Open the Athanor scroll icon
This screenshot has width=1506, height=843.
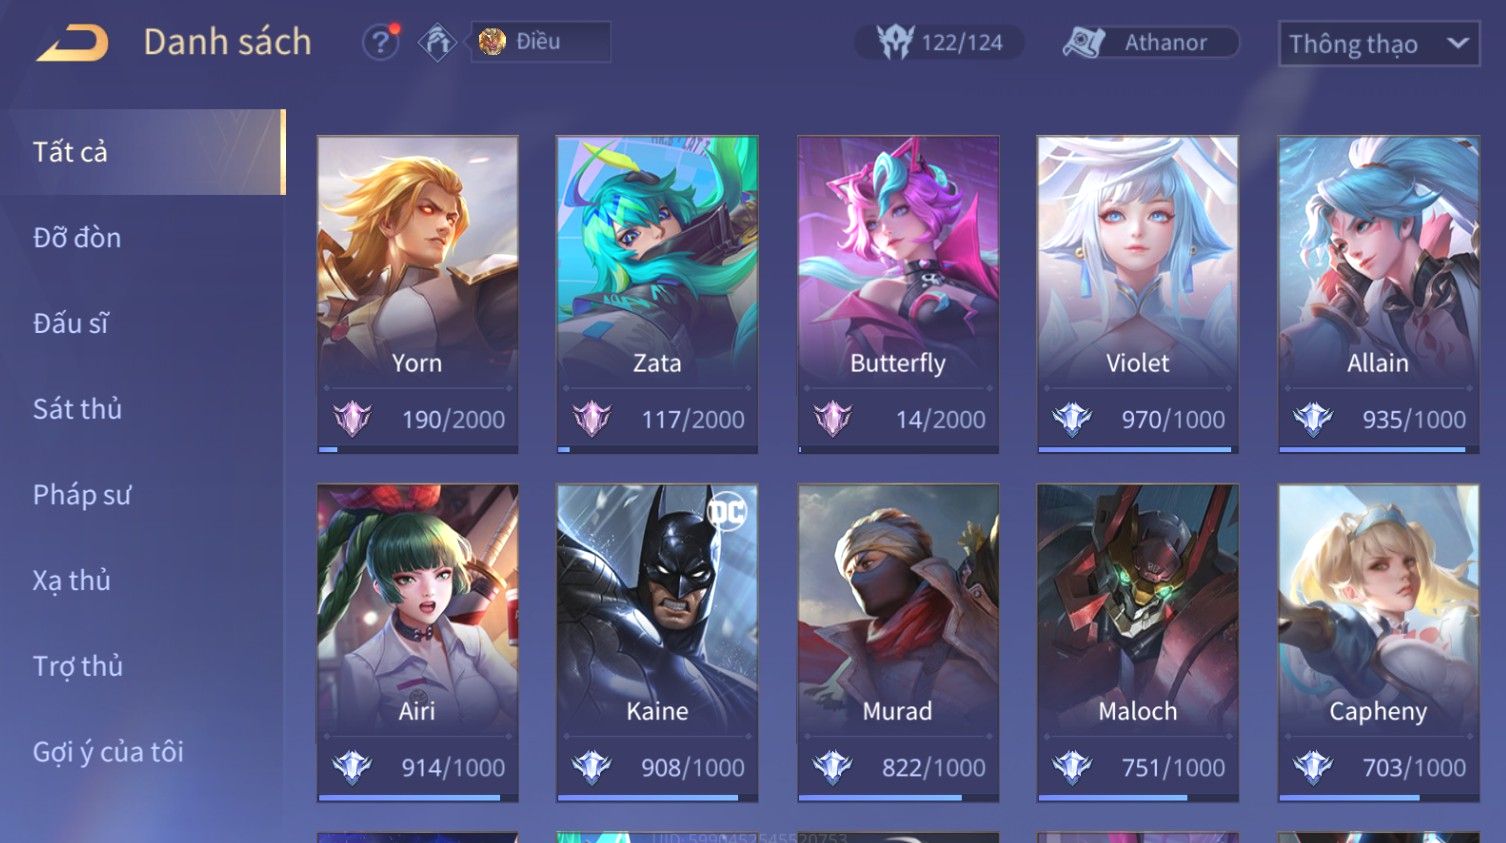(x=1084, y=42)
